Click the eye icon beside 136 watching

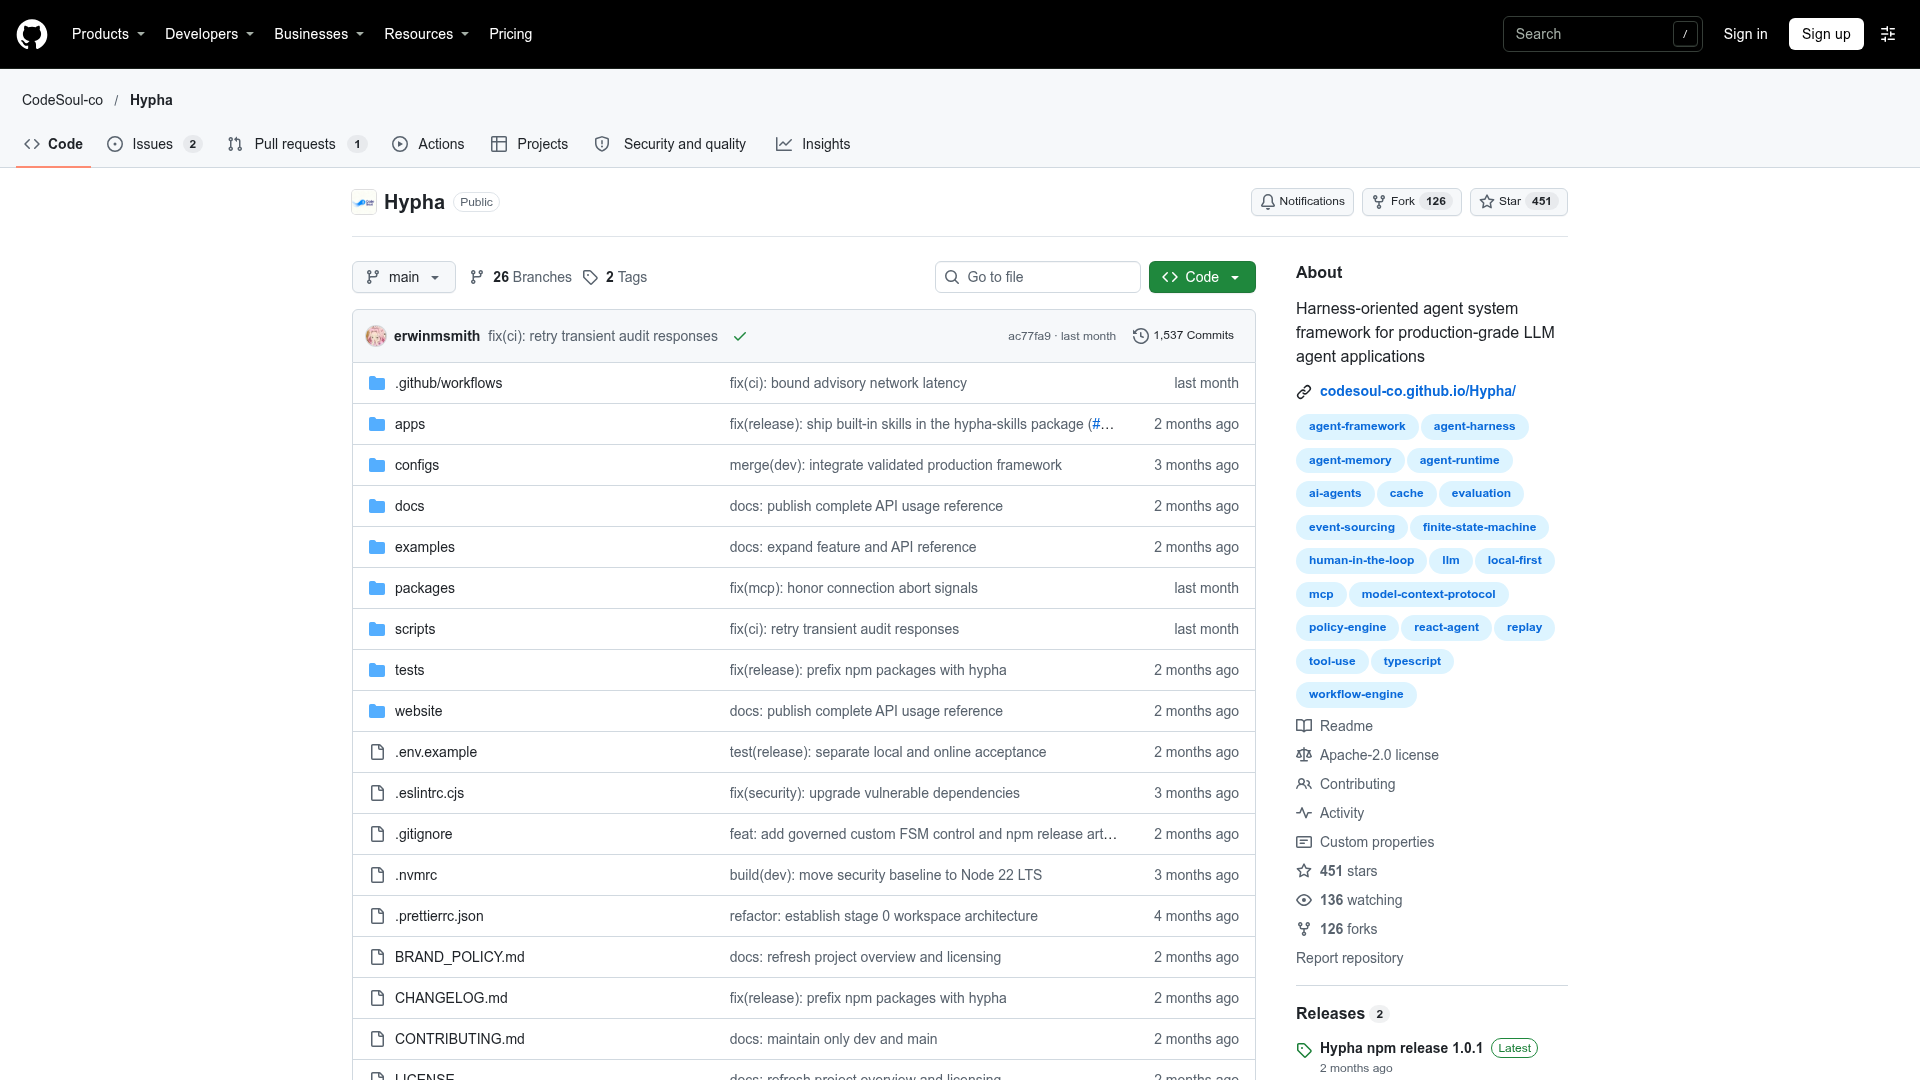pyautogui.click(x=1304, y=900)
